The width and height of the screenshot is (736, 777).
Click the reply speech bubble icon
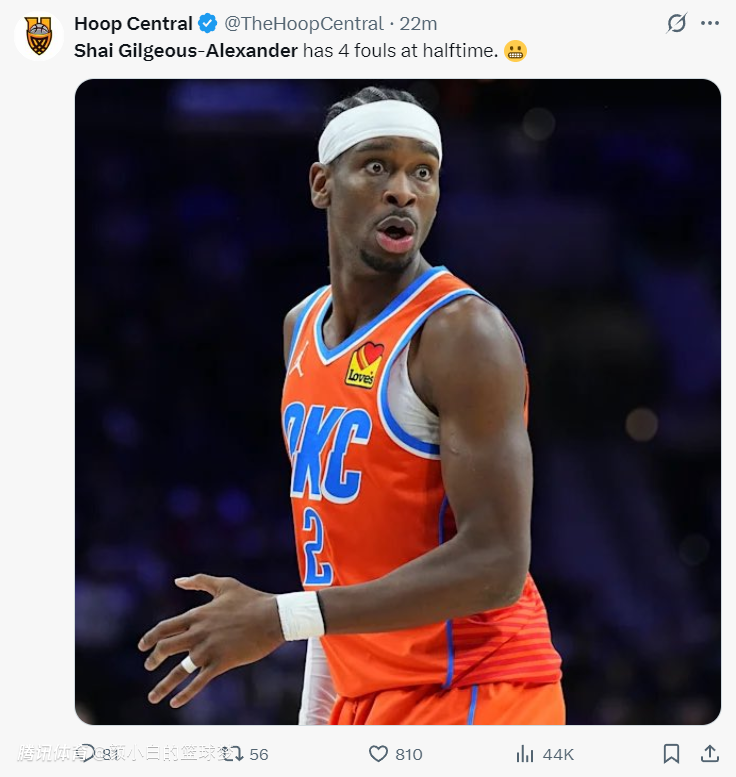click(87, 753)
